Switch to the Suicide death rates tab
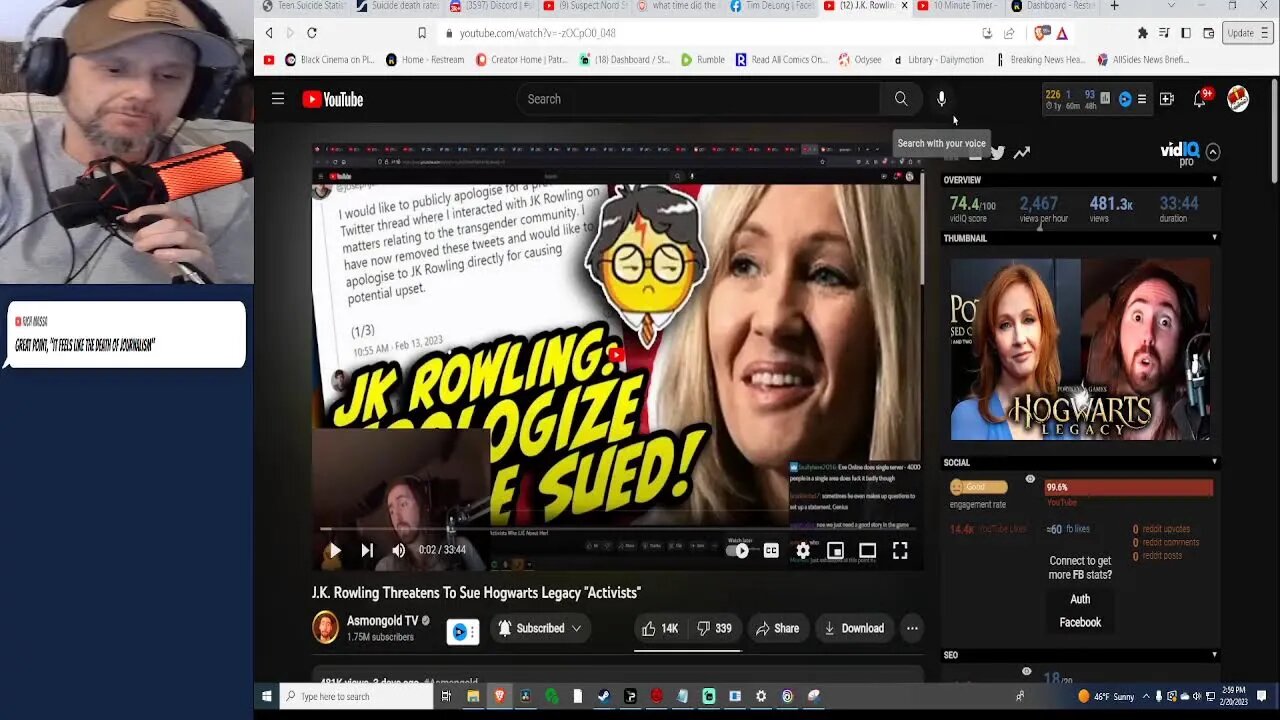 [398, 6]
